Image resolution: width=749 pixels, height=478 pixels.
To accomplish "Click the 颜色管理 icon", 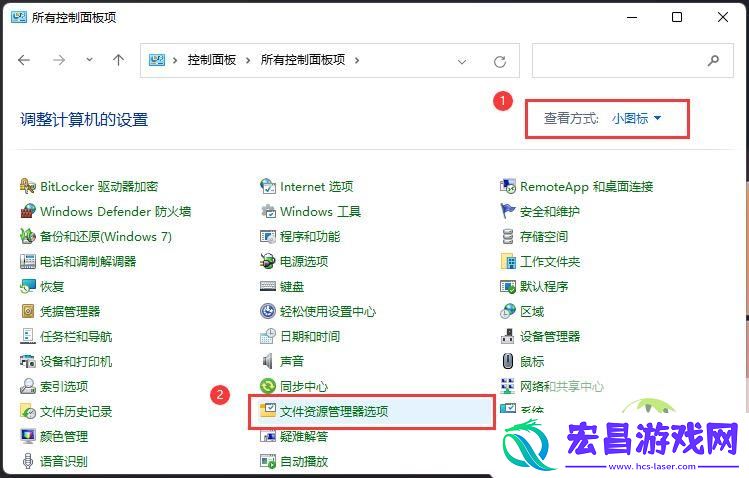I will pos(28,436).
